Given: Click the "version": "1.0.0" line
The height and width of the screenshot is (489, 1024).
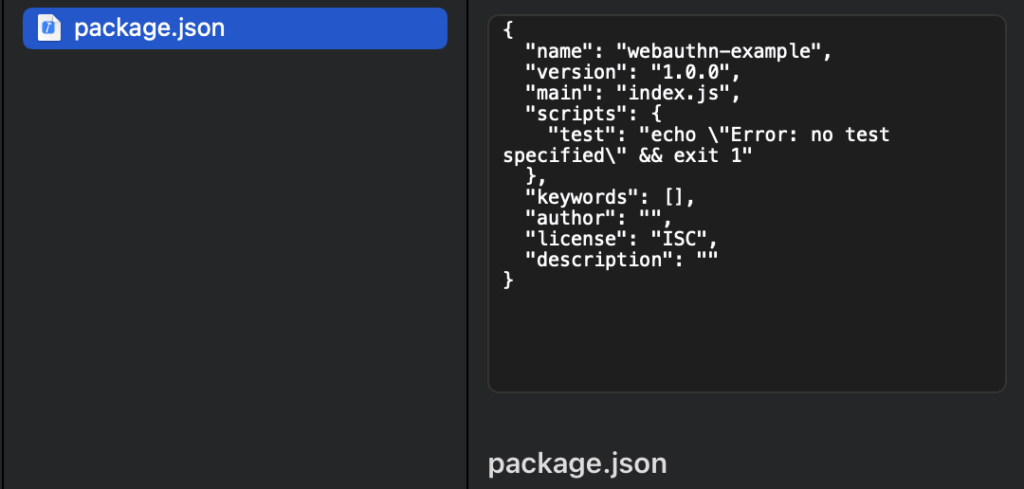Looking at the screenshot, I should [x=631, y=73].
